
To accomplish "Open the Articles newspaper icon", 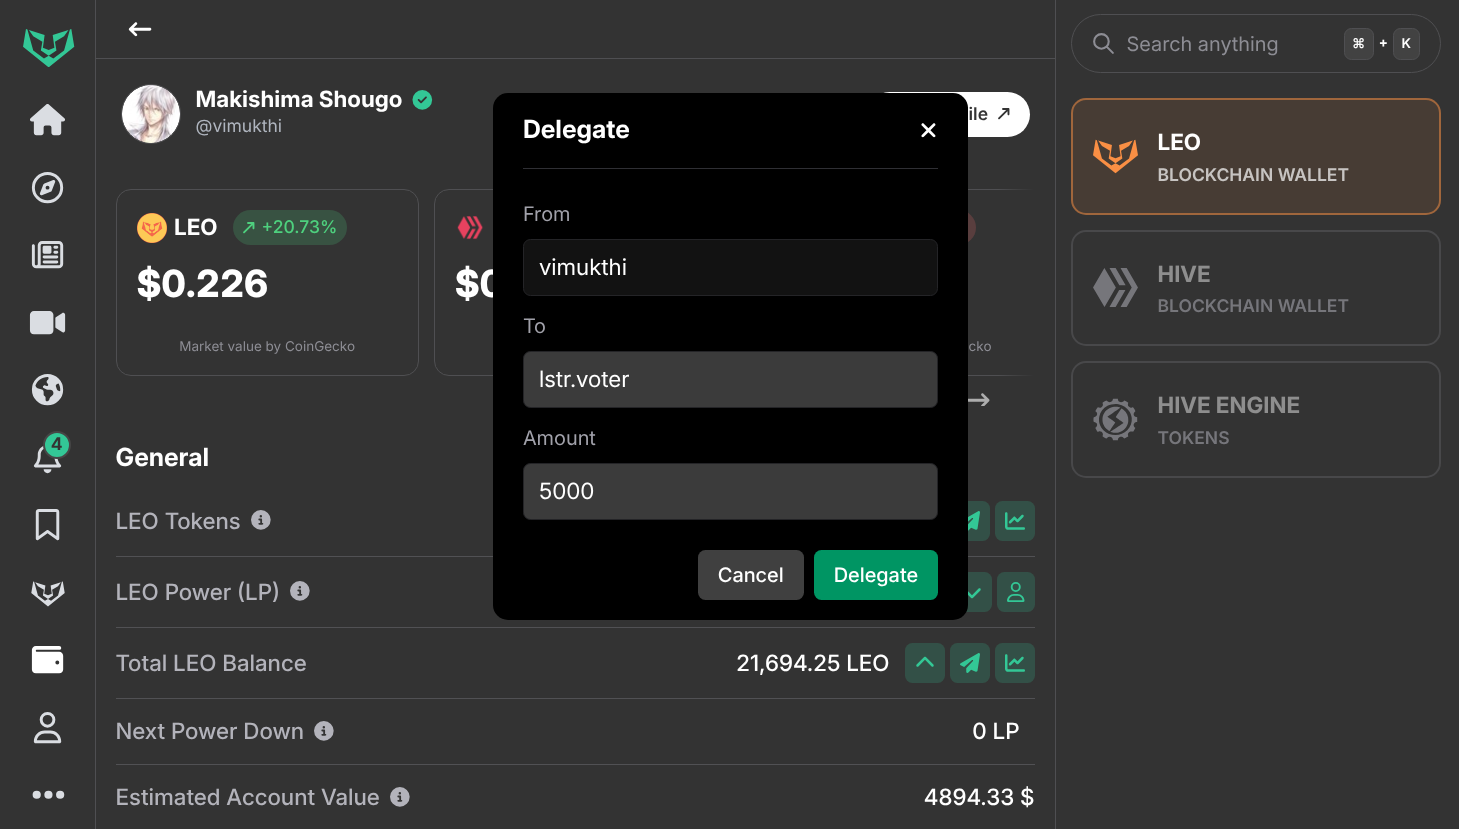I will tap(48, 255).
